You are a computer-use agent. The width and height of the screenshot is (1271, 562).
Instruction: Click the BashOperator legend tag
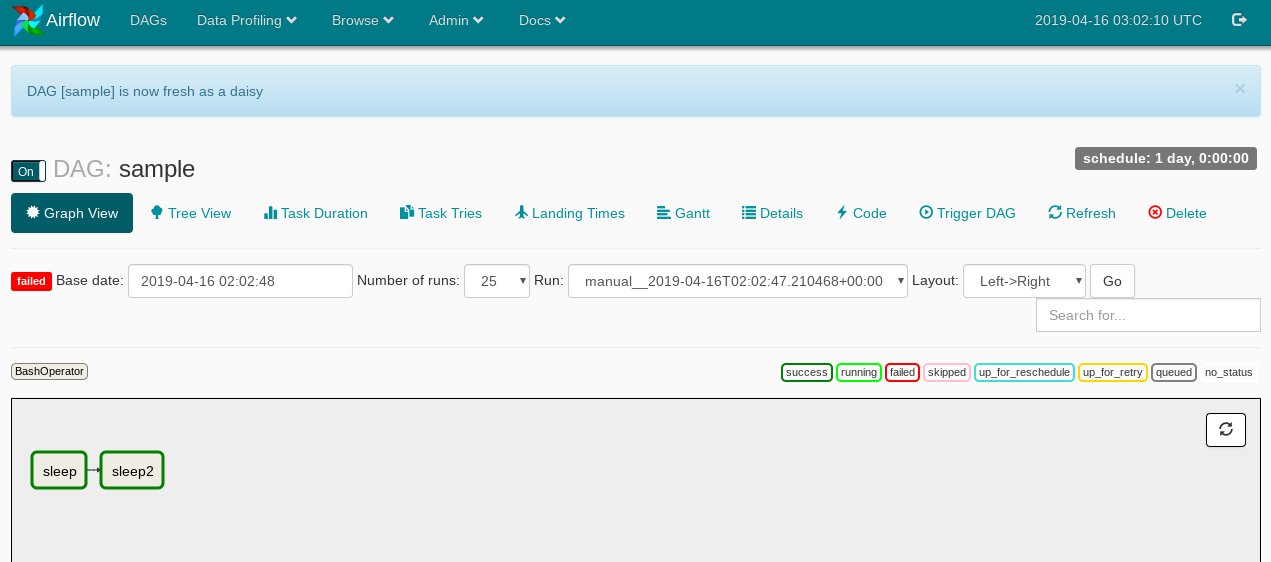point(50,371)
